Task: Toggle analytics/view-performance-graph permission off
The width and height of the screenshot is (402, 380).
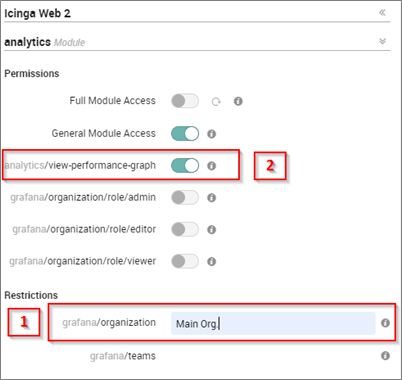Action: tap(185, 165)
